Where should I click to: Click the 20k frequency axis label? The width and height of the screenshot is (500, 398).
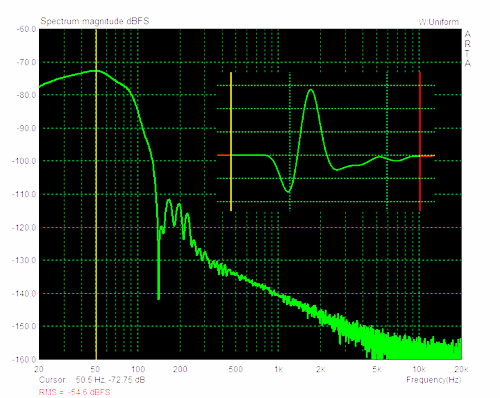pos(461,369)
